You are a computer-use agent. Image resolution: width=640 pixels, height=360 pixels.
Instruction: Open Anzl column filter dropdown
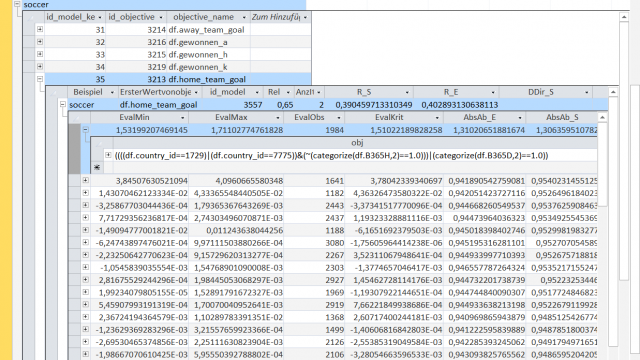point(319,92)
